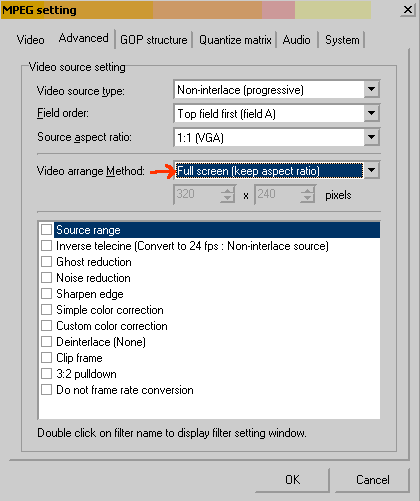The image size is (420, 501).
Task: Enable the Ghost reduction filter
Action: click(46, 262)
